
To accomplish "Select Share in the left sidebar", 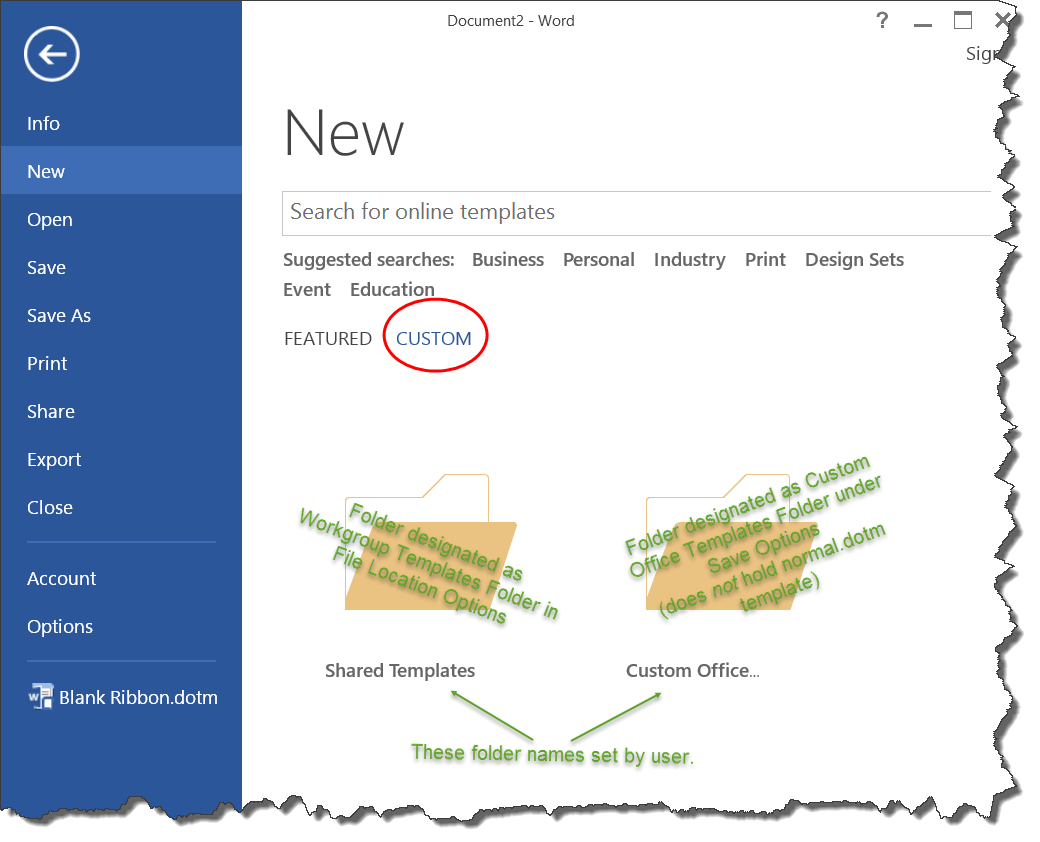I will click(x=50, y=412).
